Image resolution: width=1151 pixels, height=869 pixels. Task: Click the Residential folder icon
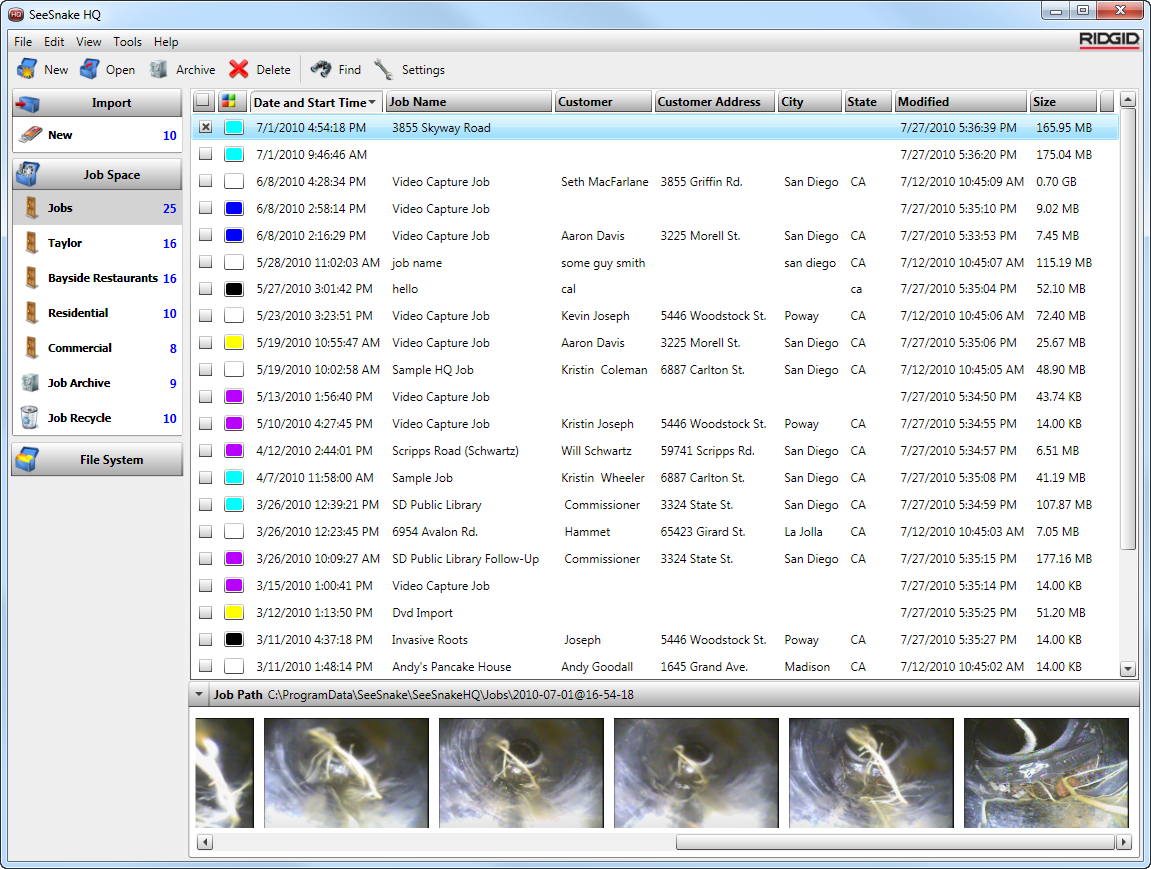[31, 313]
